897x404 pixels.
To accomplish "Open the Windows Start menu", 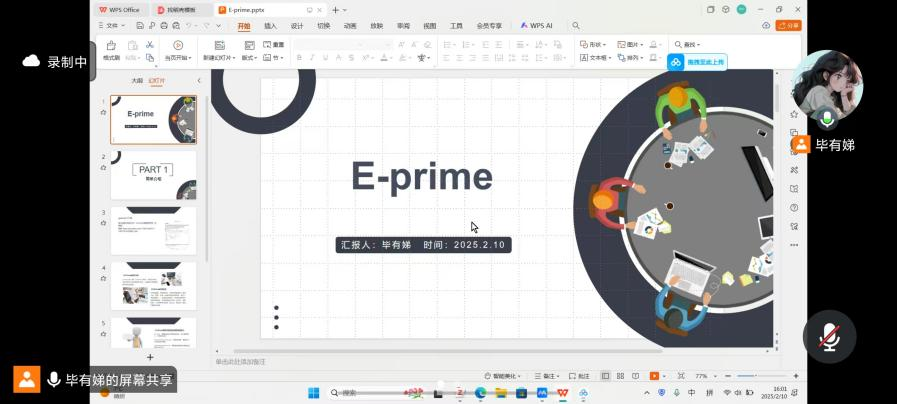I will (x=313, y=393).
